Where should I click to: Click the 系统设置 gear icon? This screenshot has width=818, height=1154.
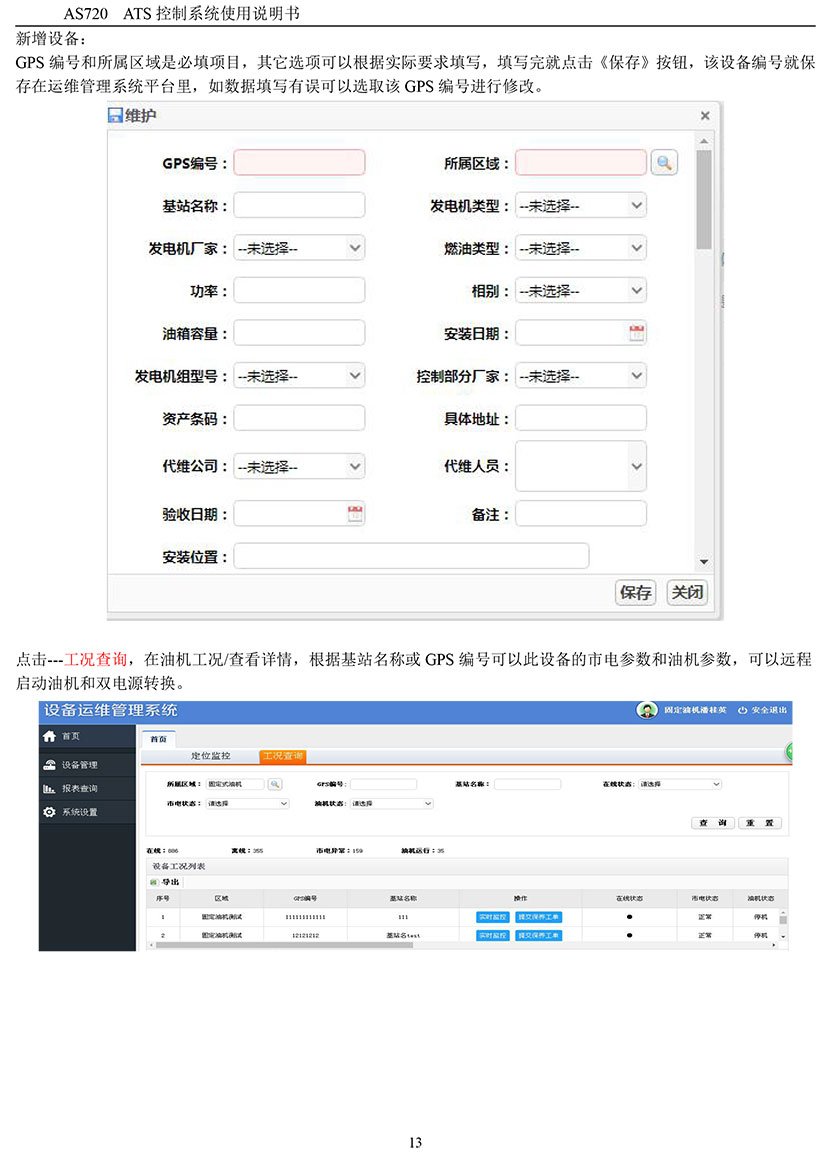tap(49, 812)
